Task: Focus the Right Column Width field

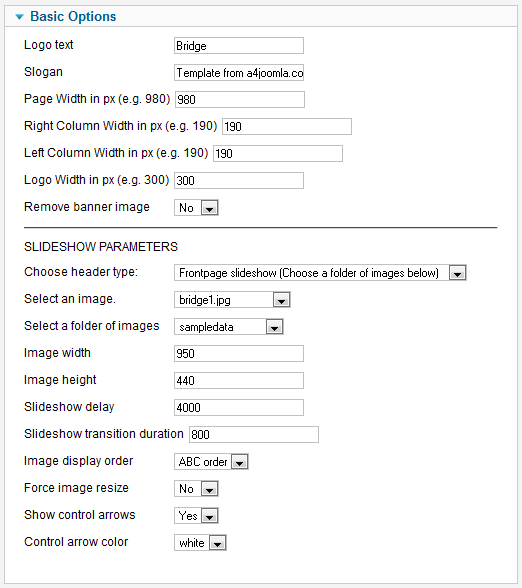Action: click(287, 127)
